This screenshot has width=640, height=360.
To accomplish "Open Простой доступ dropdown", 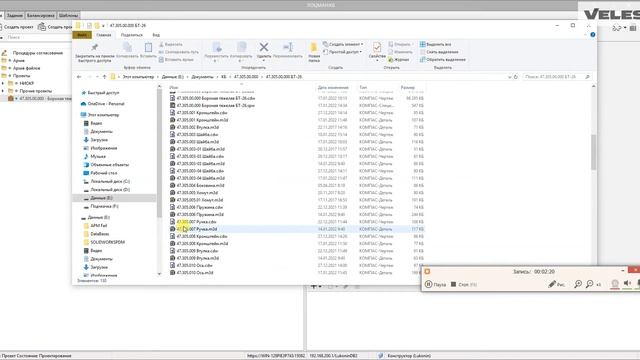I will [342, 52].
